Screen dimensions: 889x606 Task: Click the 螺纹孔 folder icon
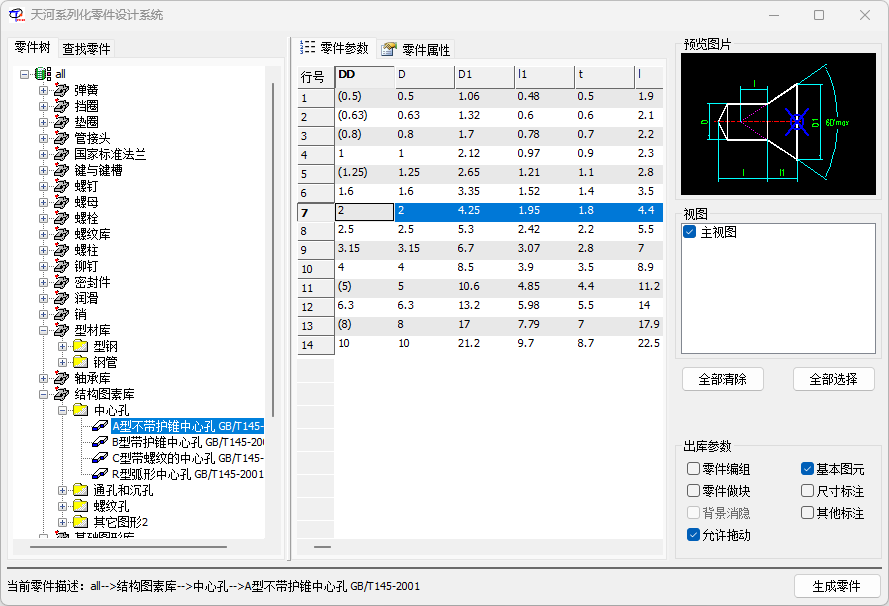point(81,506)
